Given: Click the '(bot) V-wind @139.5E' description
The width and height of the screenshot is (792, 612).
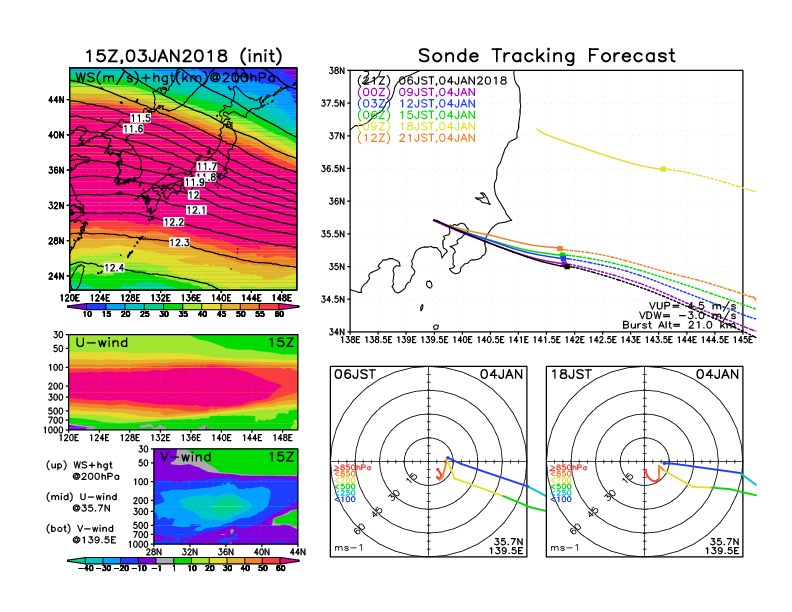Looking at the screenshot, I should click(81, 534).
